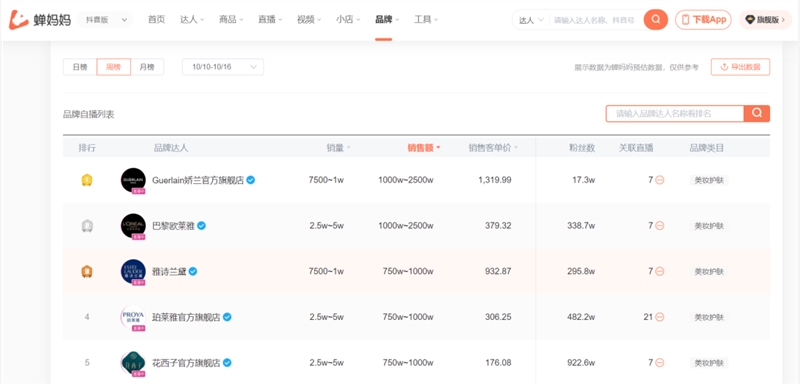Click verified badge next to 雅诗兰黛
This screenshot has height=384, width=800.
point(193,271)
